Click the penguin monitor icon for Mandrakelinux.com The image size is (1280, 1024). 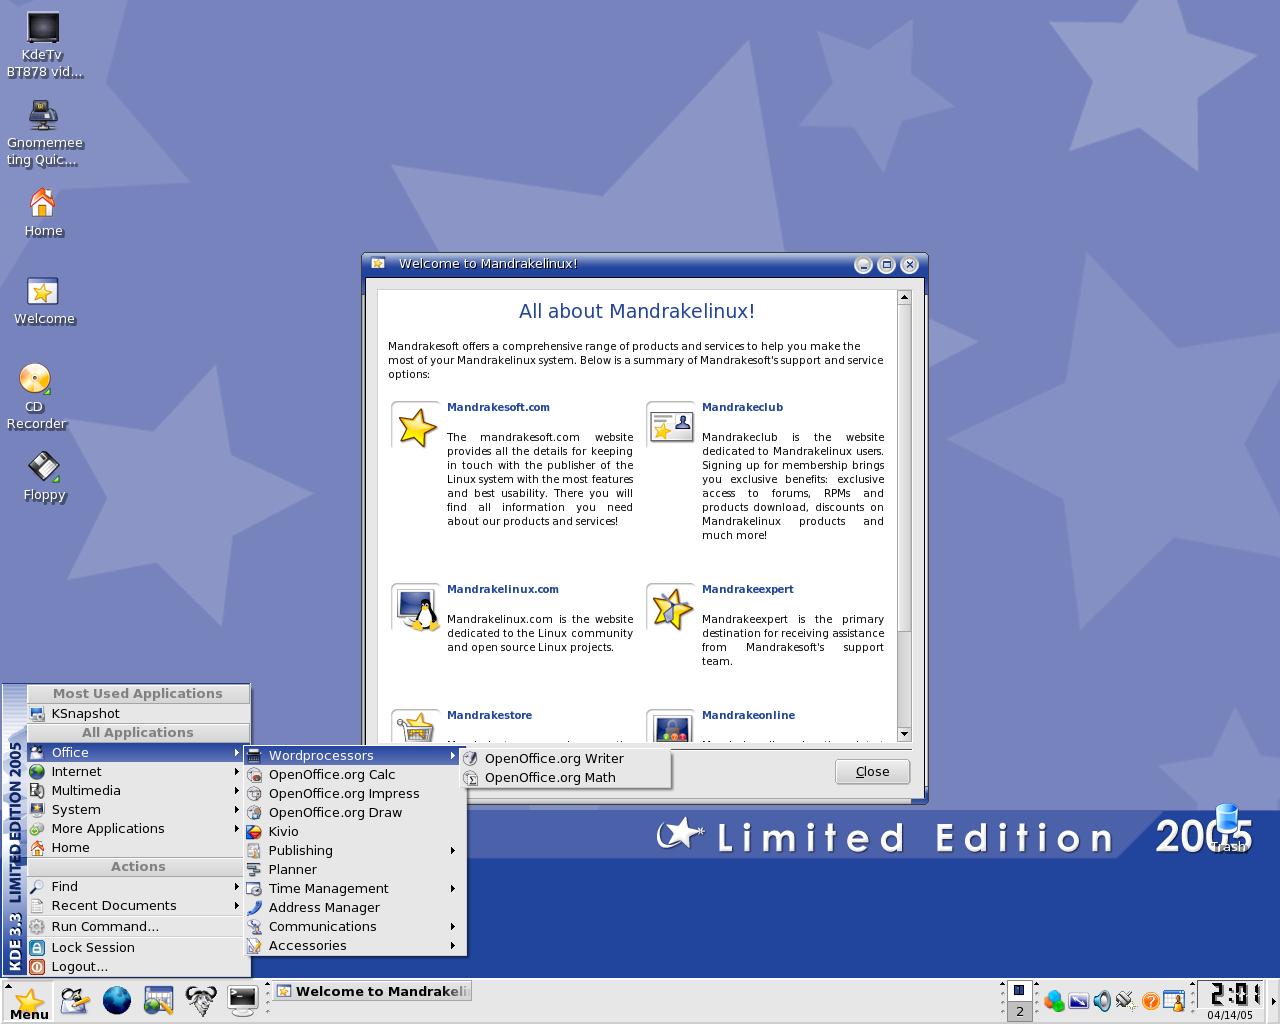point(416,608)
